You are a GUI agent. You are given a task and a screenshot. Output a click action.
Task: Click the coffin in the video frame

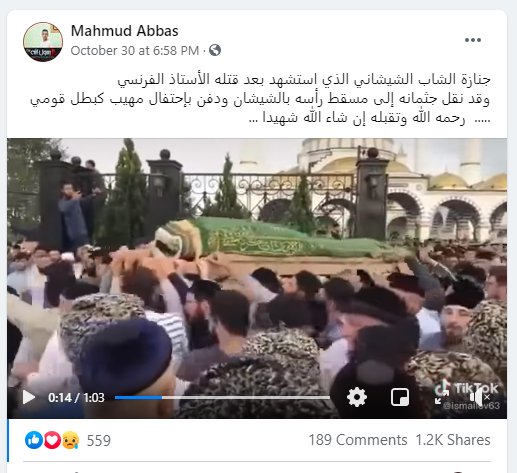tap(282, 245)
